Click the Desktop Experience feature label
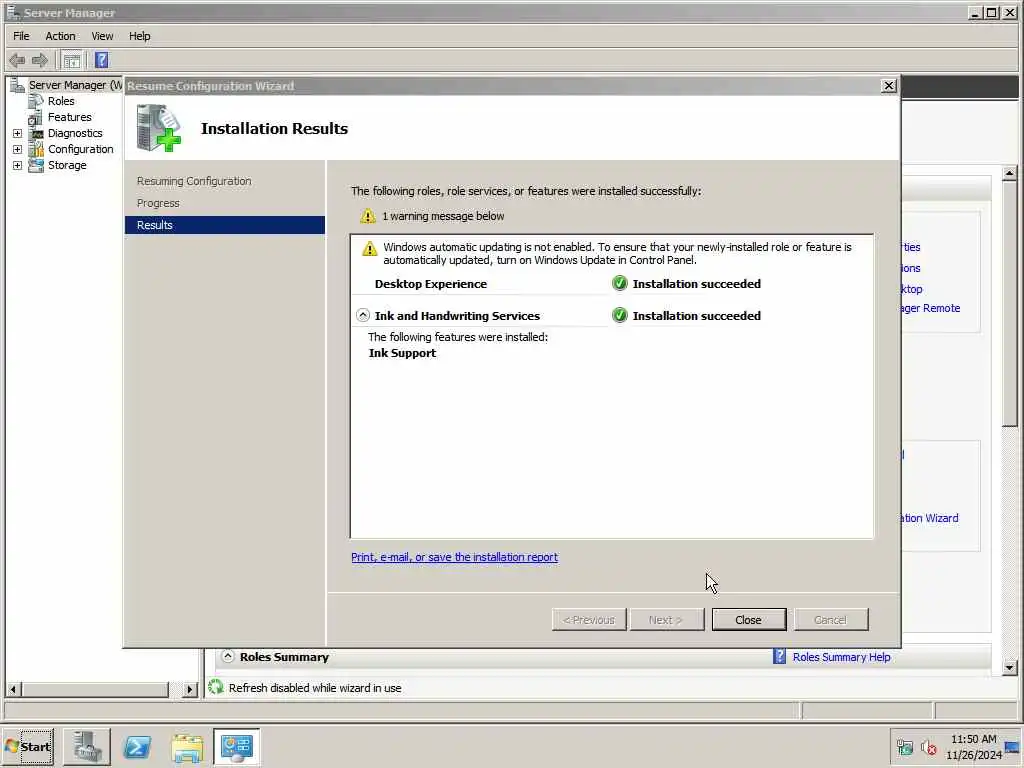This screenshot has width=1024, height=768. pos(430,284)
